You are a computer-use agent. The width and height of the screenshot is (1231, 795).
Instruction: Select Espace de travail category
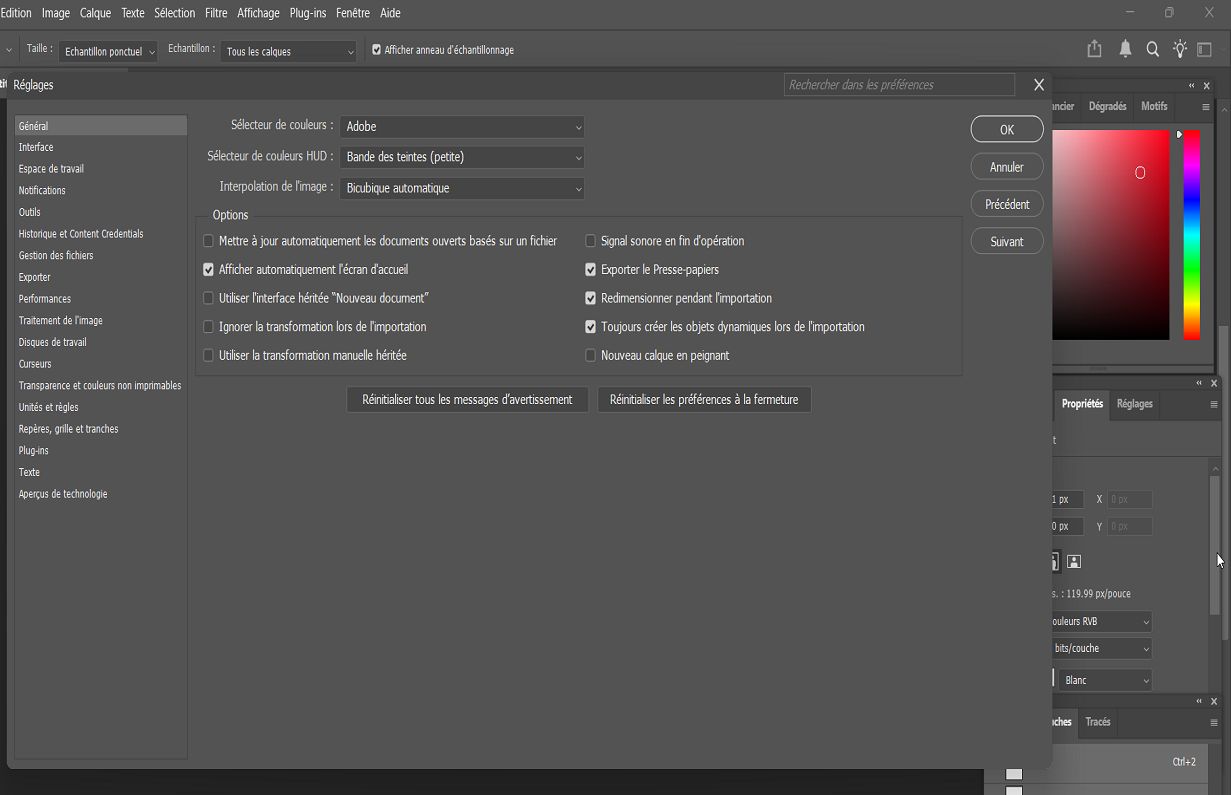[x=51, y=169]
